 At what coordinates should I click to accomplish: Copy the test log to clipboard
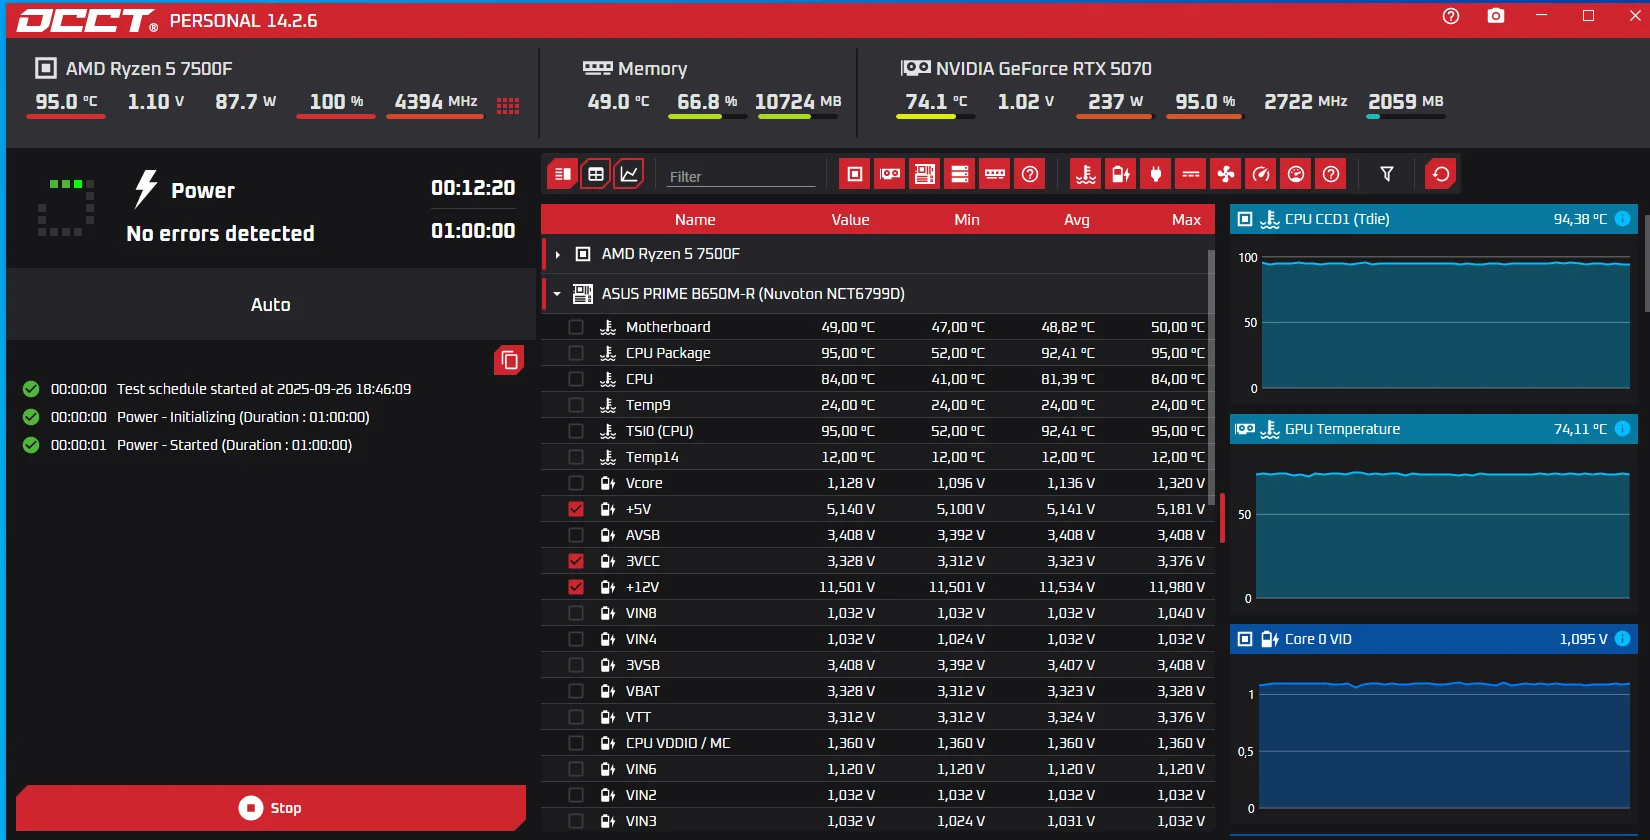pyautogui.click(x=509, y=360)
